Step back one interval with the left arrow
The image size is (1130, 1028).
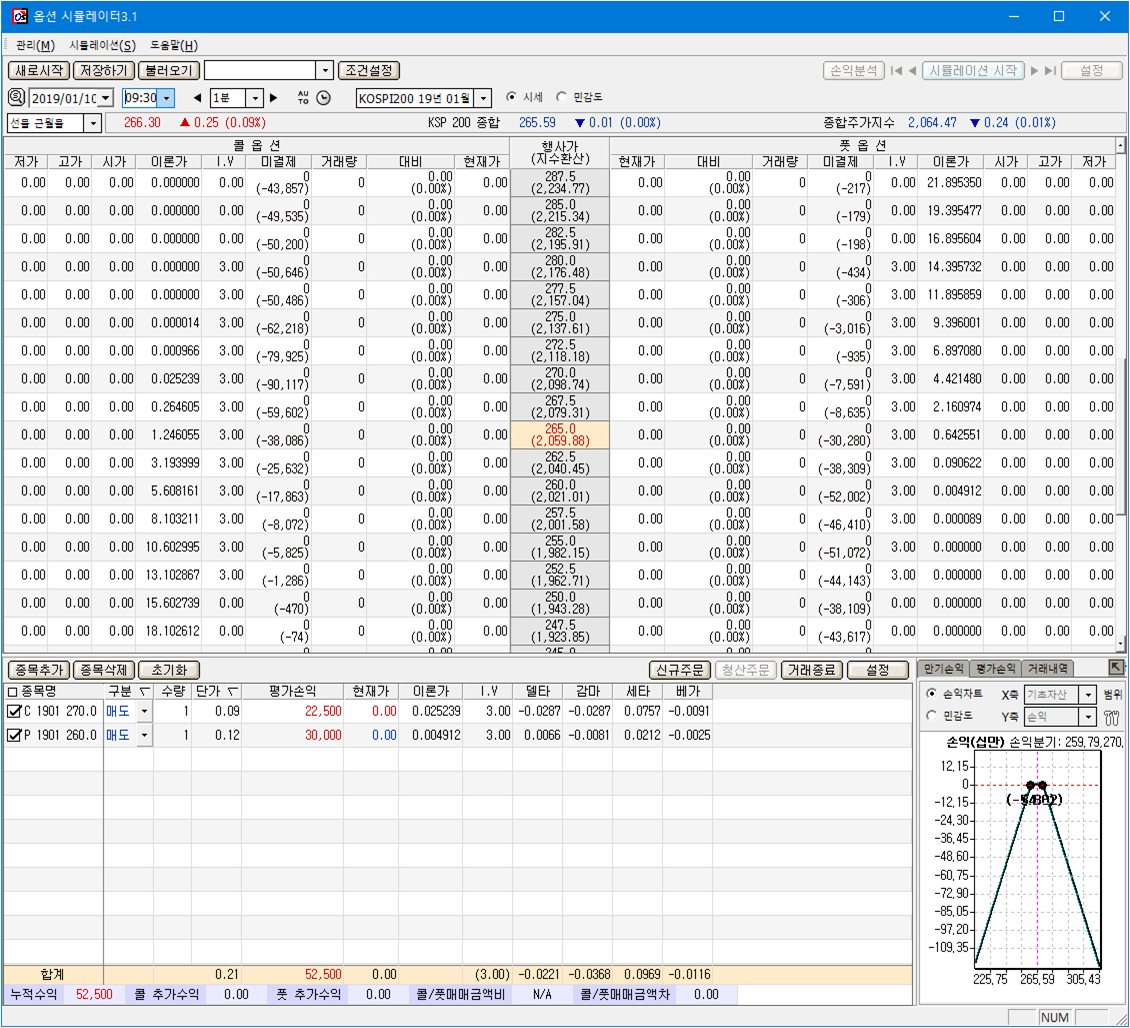(196, 98)
